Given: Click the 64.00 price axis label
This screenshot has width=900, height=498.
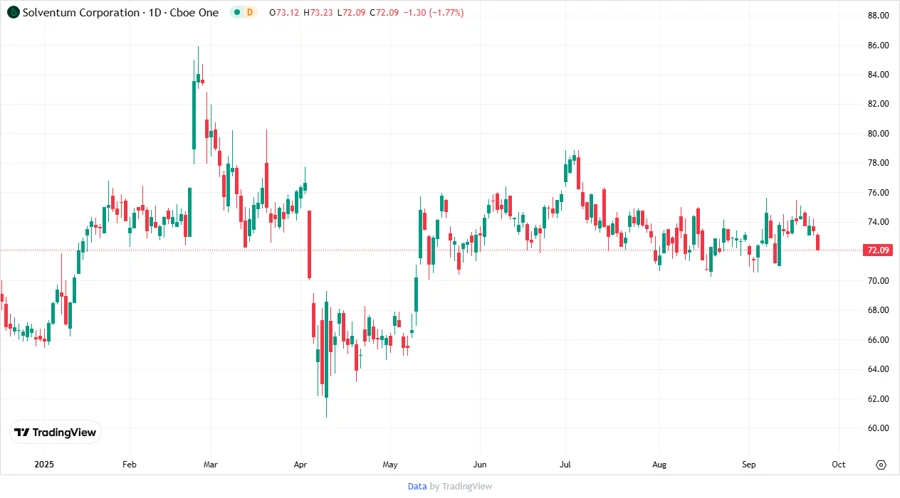Looking at the screenshot, I should tap(878, 369).
